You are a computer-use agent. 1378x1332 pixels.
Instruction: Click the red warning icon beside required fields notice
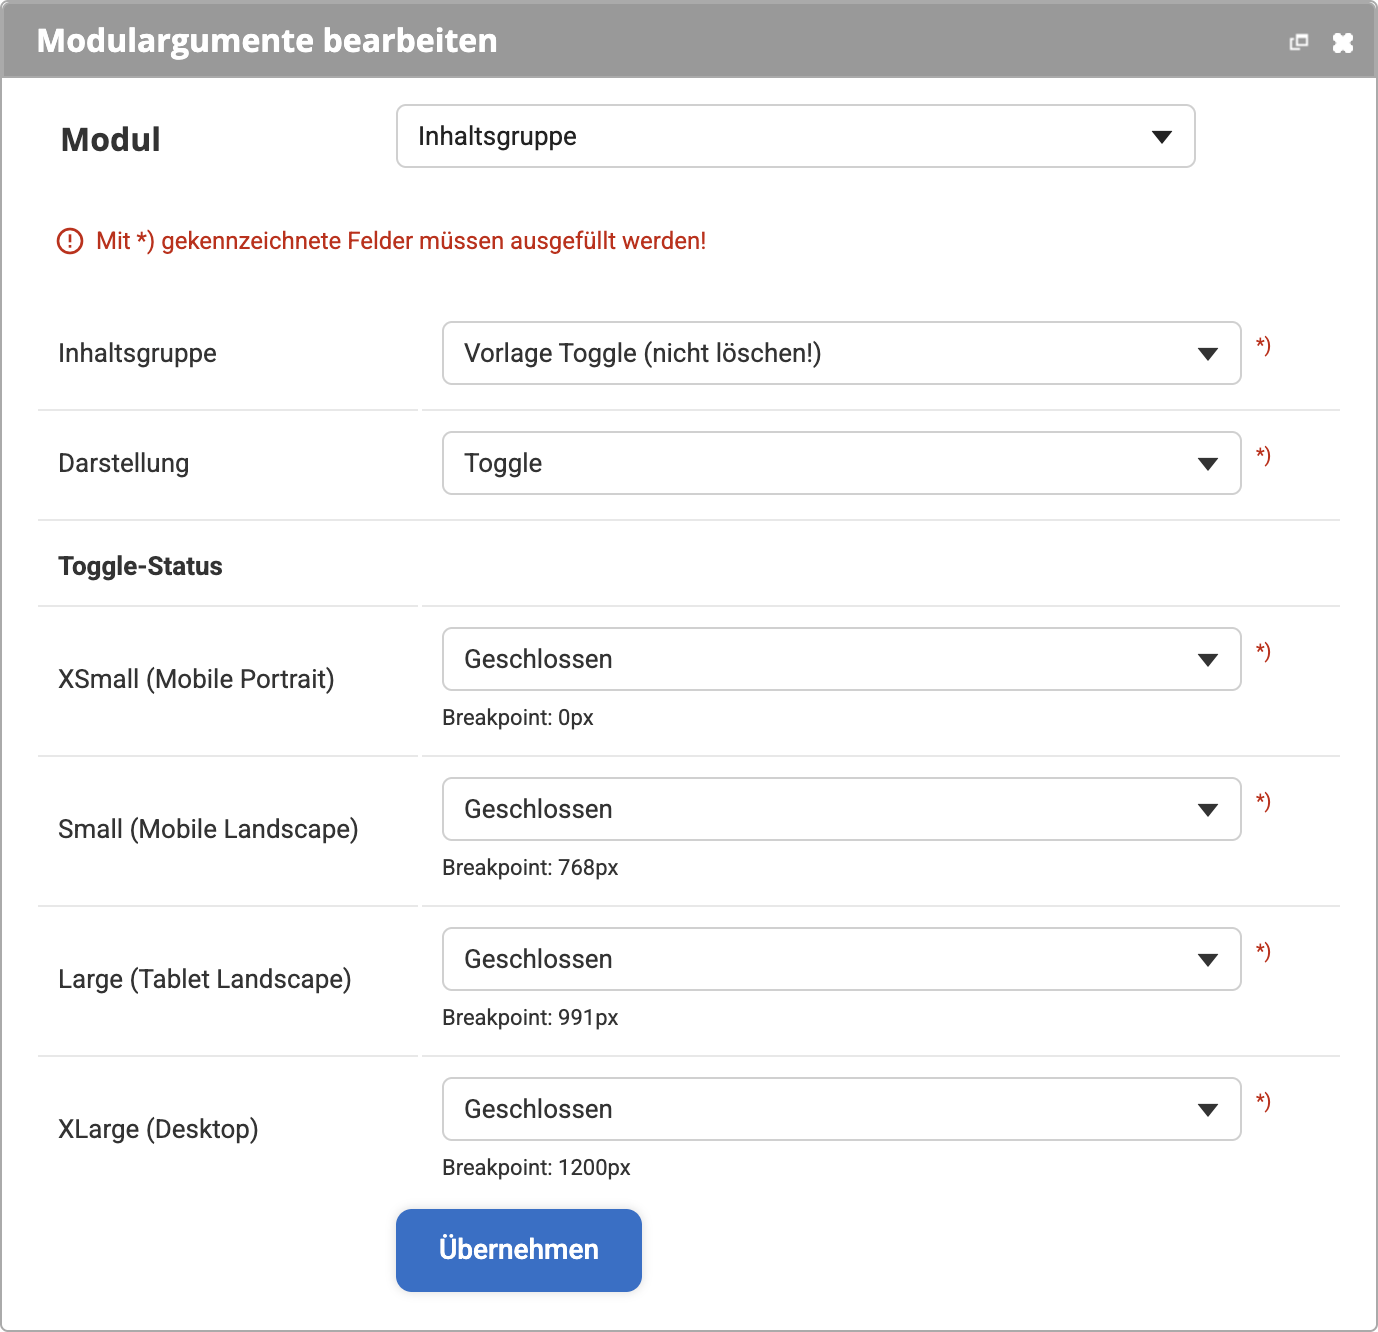[70, 241]
